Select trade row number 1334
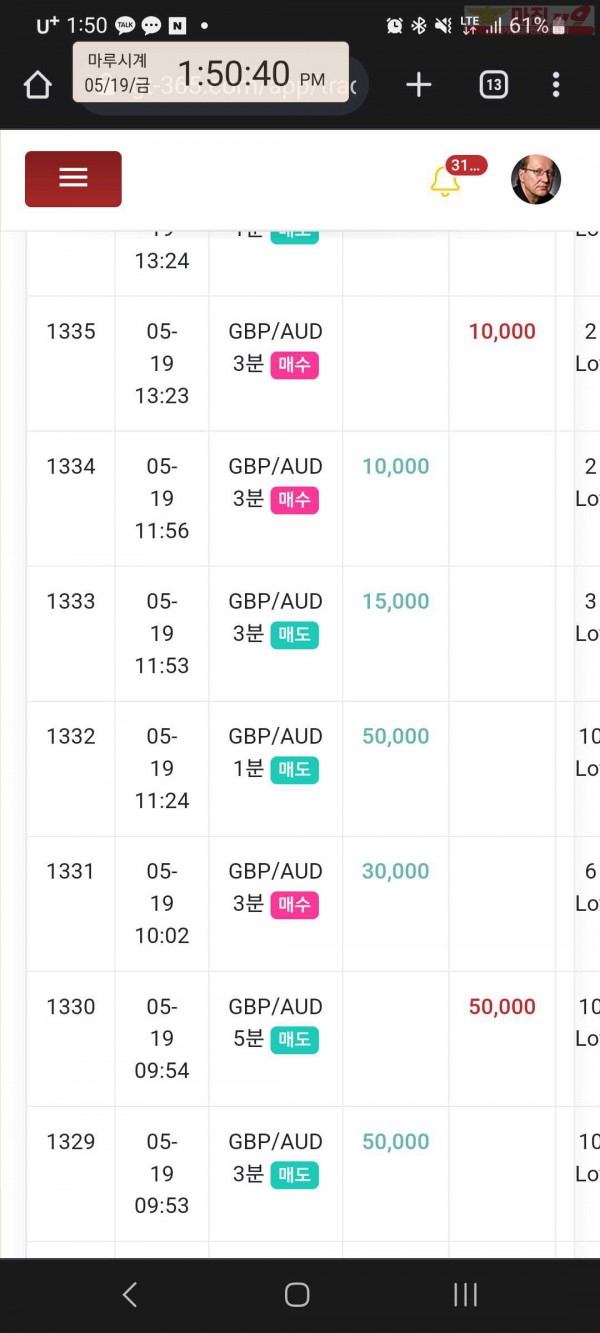600x1333 pixels. pos(71,466)
